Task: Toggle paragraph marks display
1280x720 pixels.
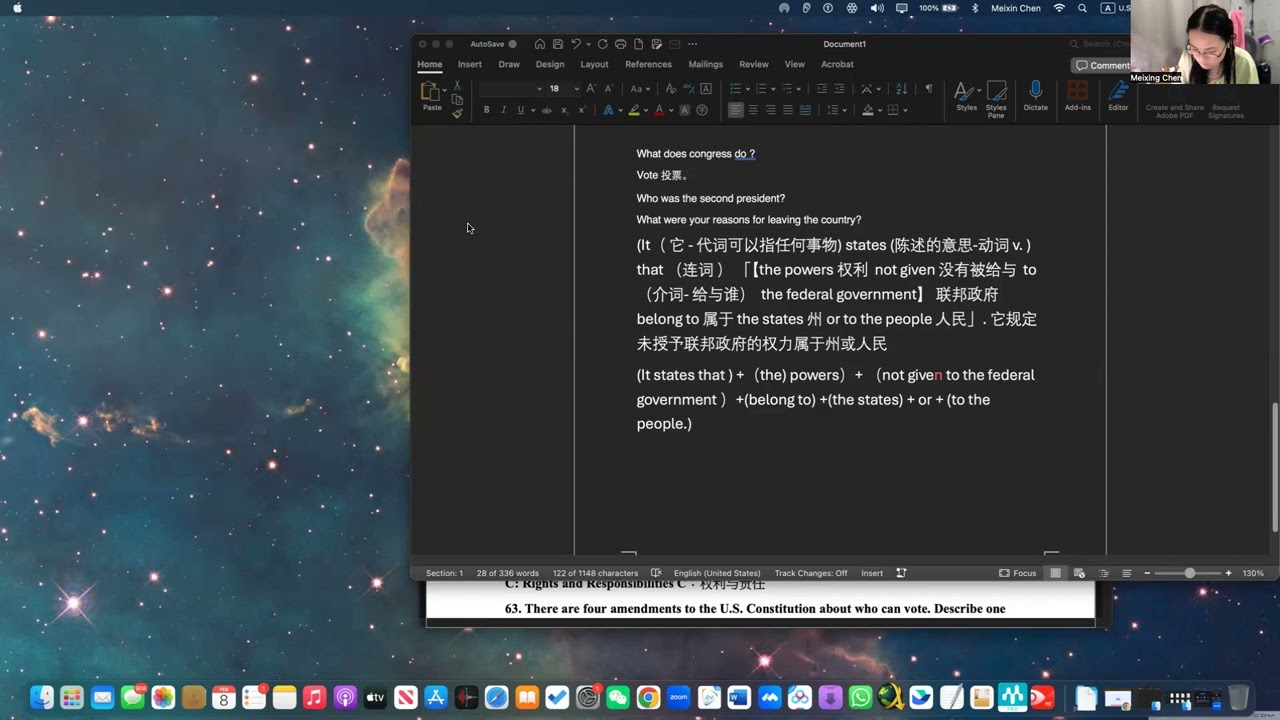Action: point(929,88)
